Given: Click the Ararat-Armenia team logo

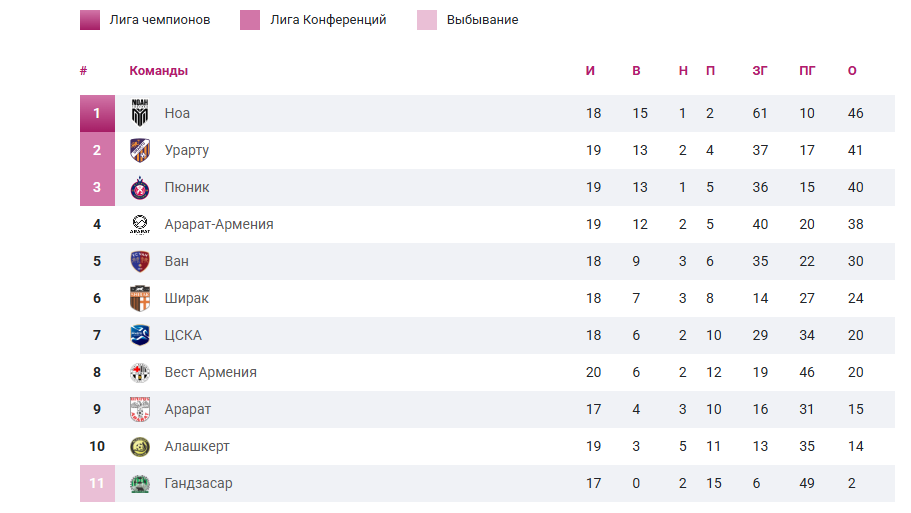Looking at the screenshot, I should tap(140, 224).
